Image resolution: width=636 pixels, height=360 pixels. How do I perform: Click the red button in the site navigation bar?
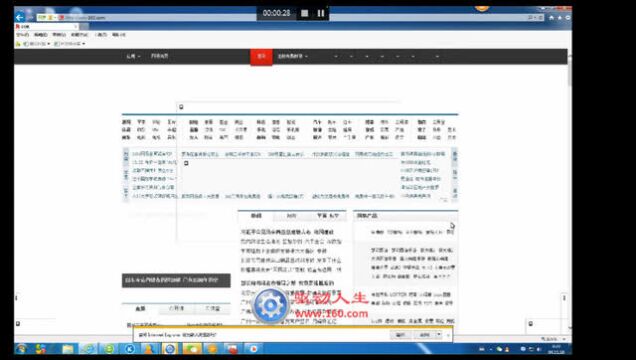[262, 57]
